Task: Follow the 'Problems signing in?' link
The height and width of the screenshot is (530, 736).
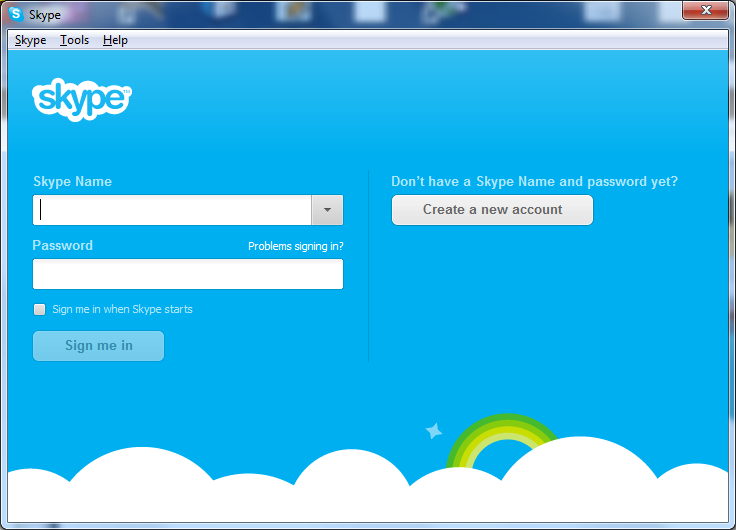Action: point(295,246)
